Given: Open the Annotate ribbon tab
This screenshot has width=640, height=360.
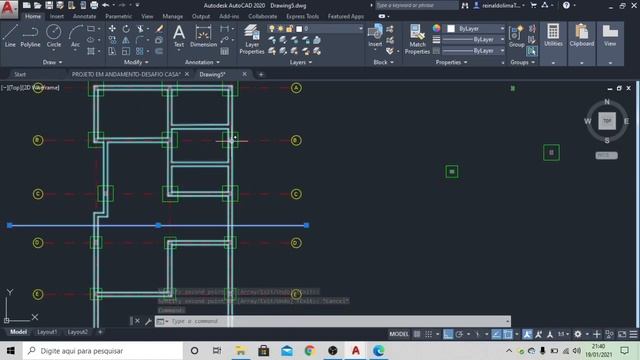Looking at the screenshot, I should pyautogui.click(x=84, y=16).
